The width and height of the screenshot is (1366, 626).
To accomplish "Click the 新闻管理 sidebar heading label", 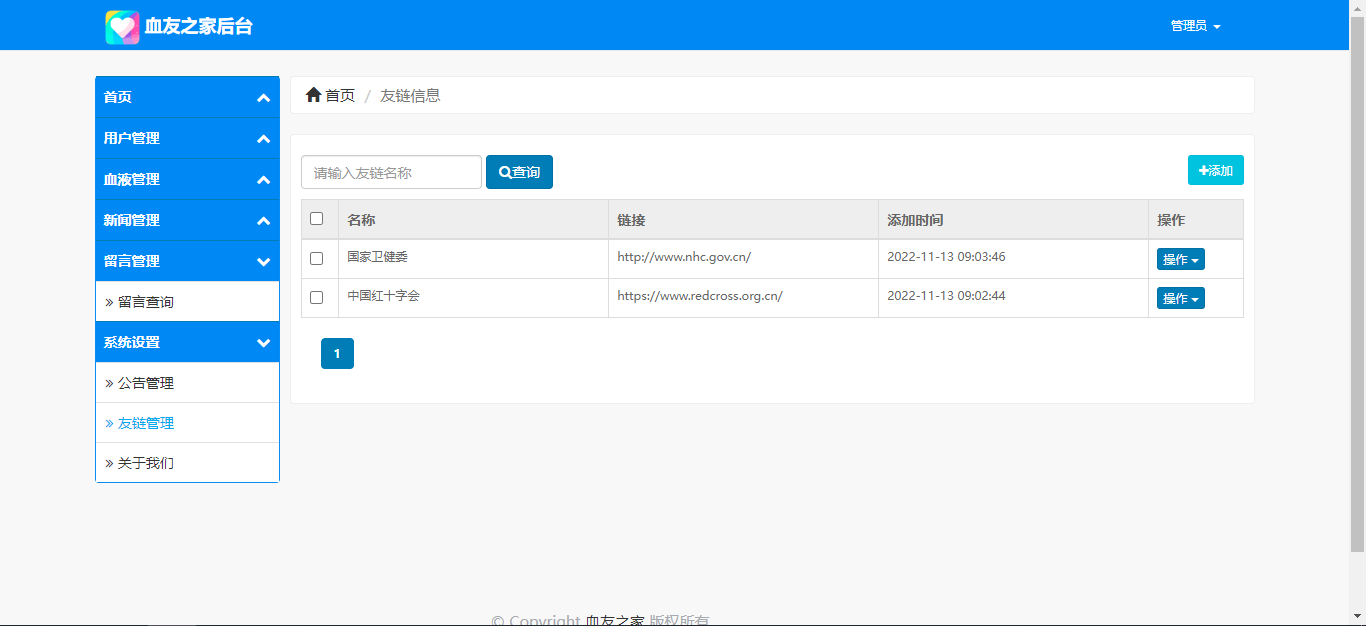I will 132,220.
